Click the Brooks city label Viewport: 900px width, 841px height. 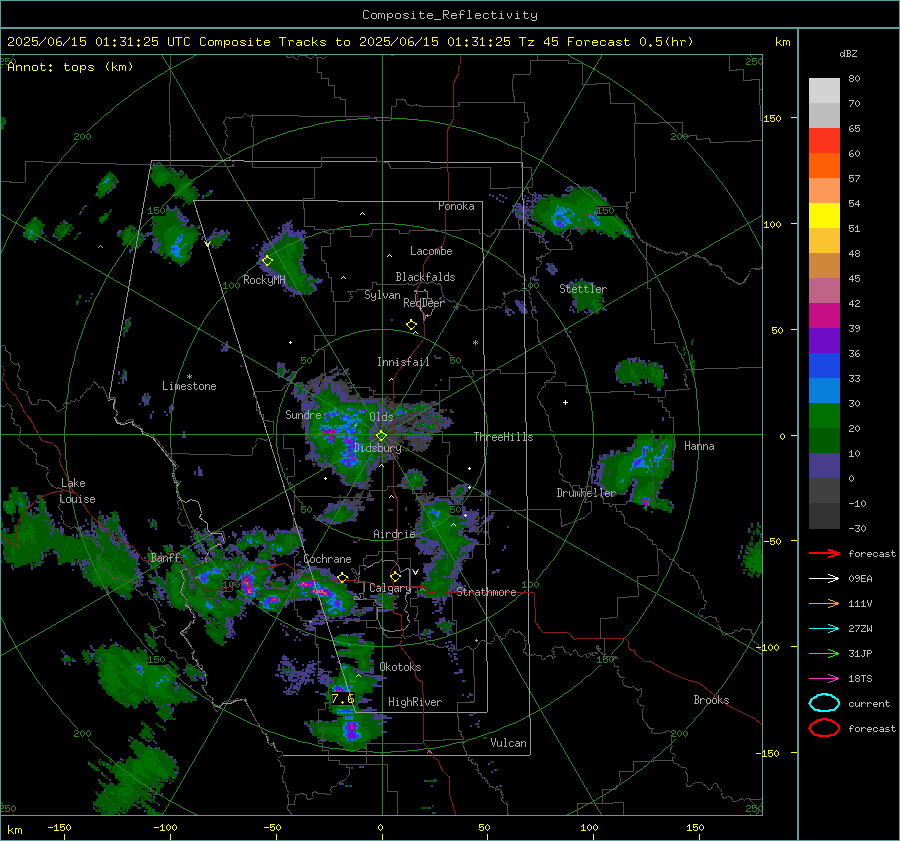tap(711, 700)
